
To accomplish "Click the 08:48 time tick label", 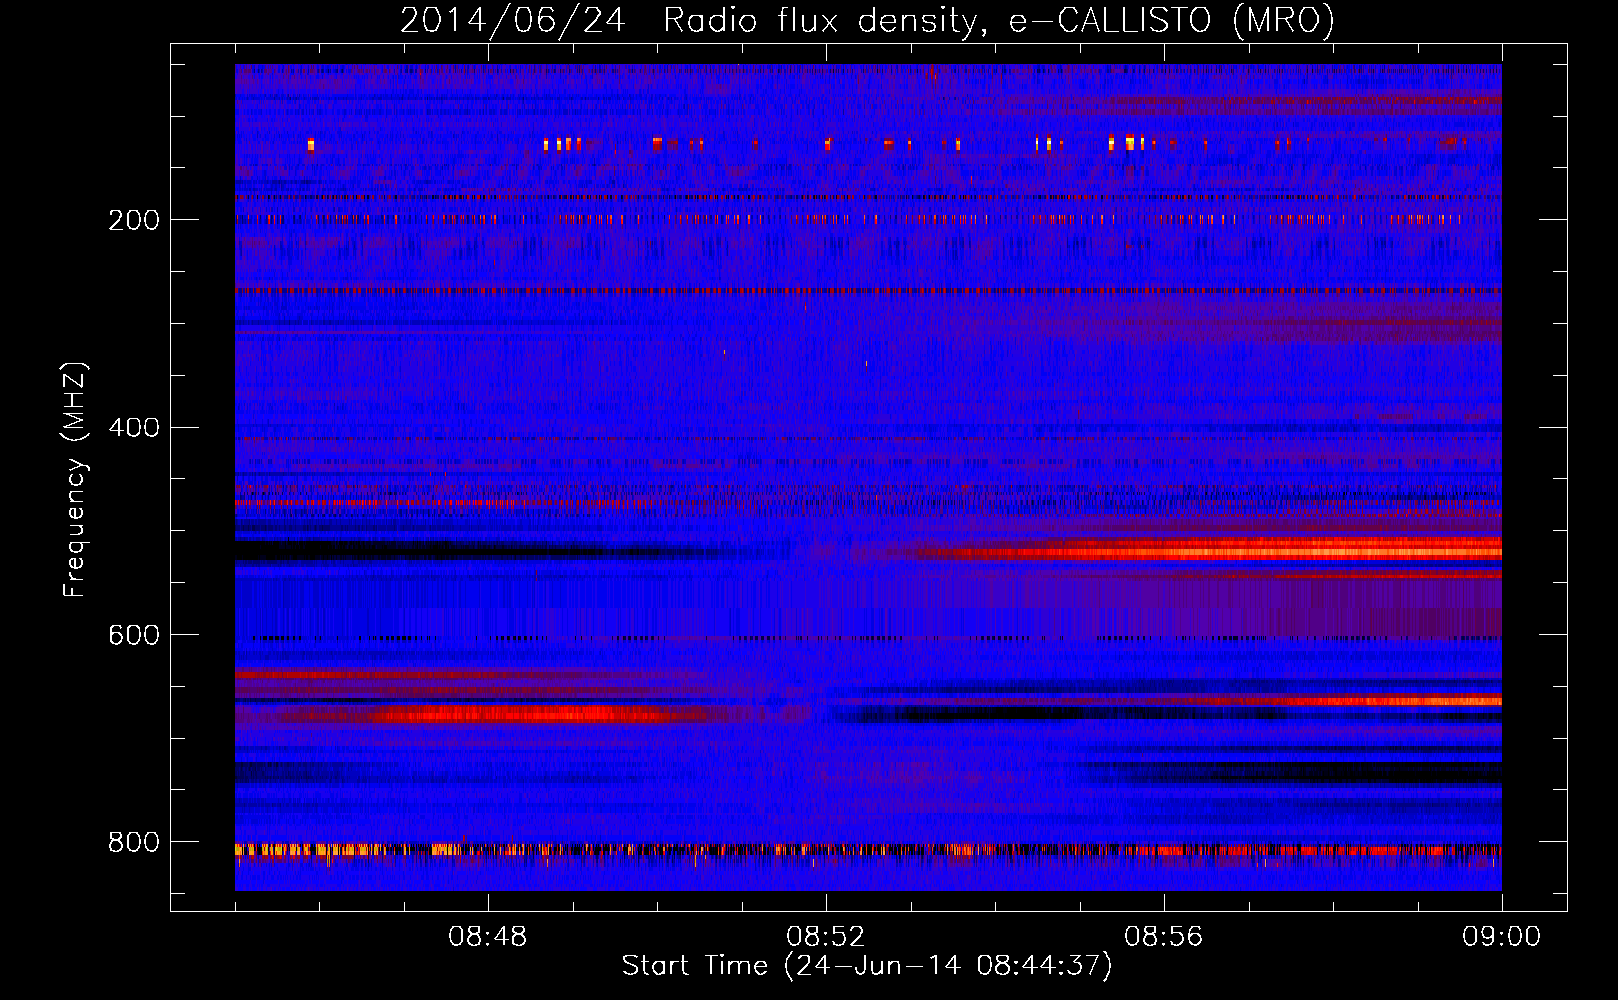I will pyautogui.click(x=488, y=937).
